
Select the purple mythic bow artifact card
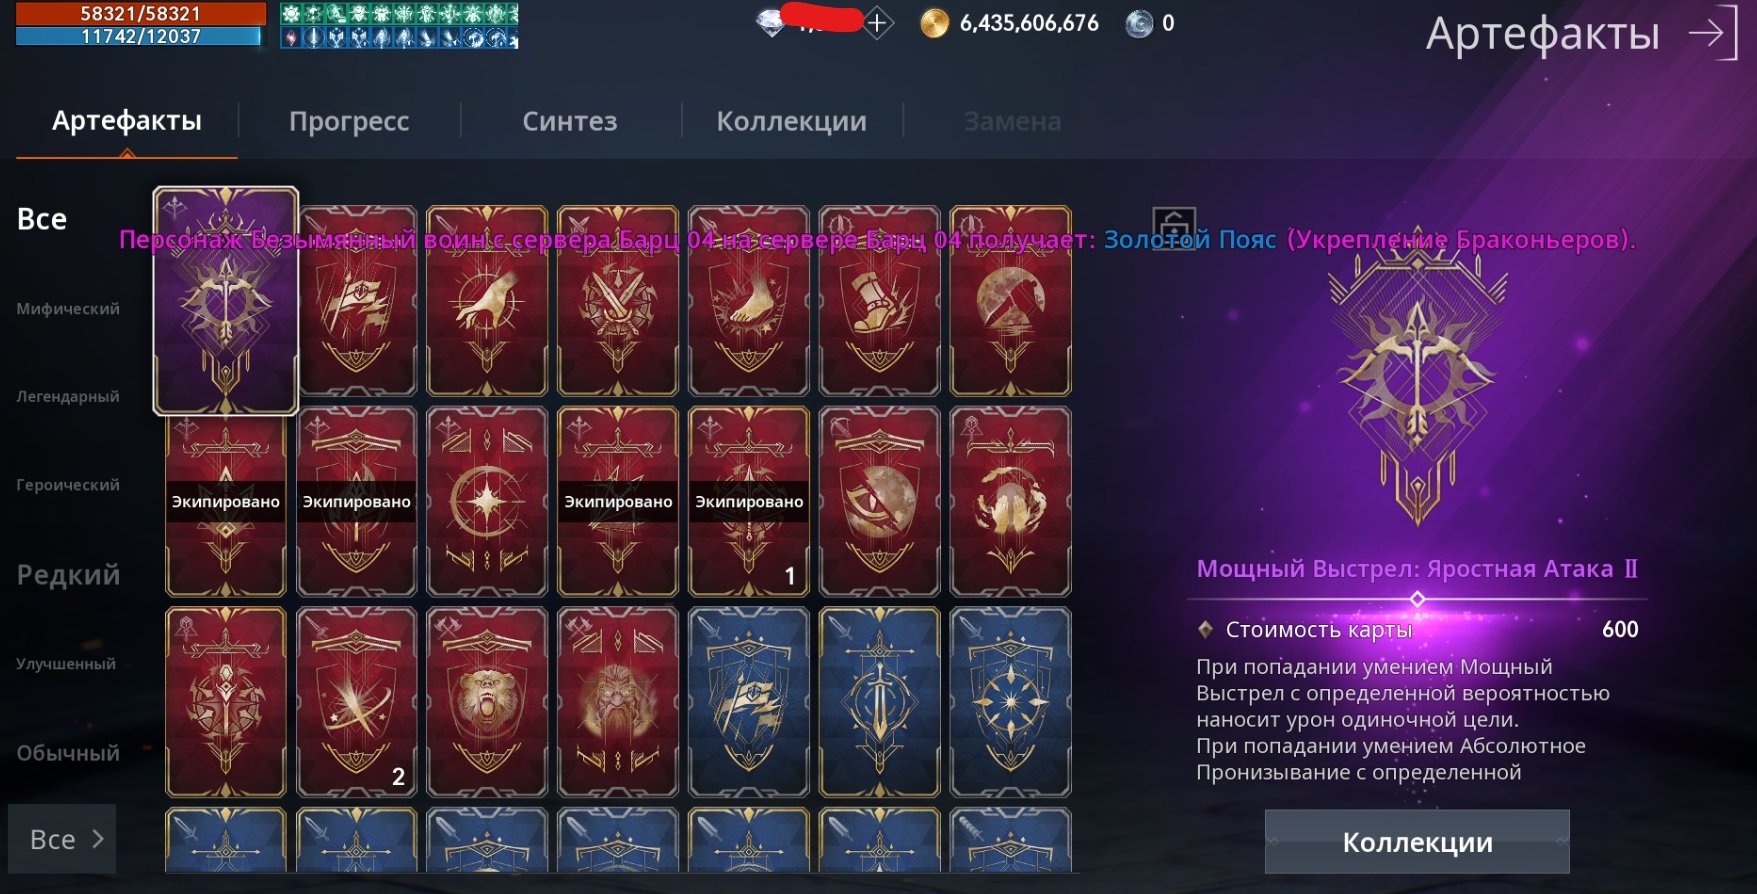(x=226, y=300)
